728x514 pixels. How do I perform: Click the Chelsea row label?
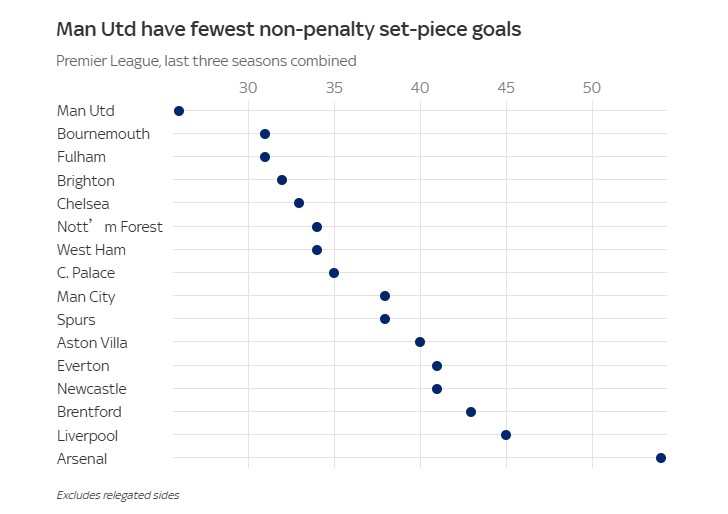tap(83, 203)
